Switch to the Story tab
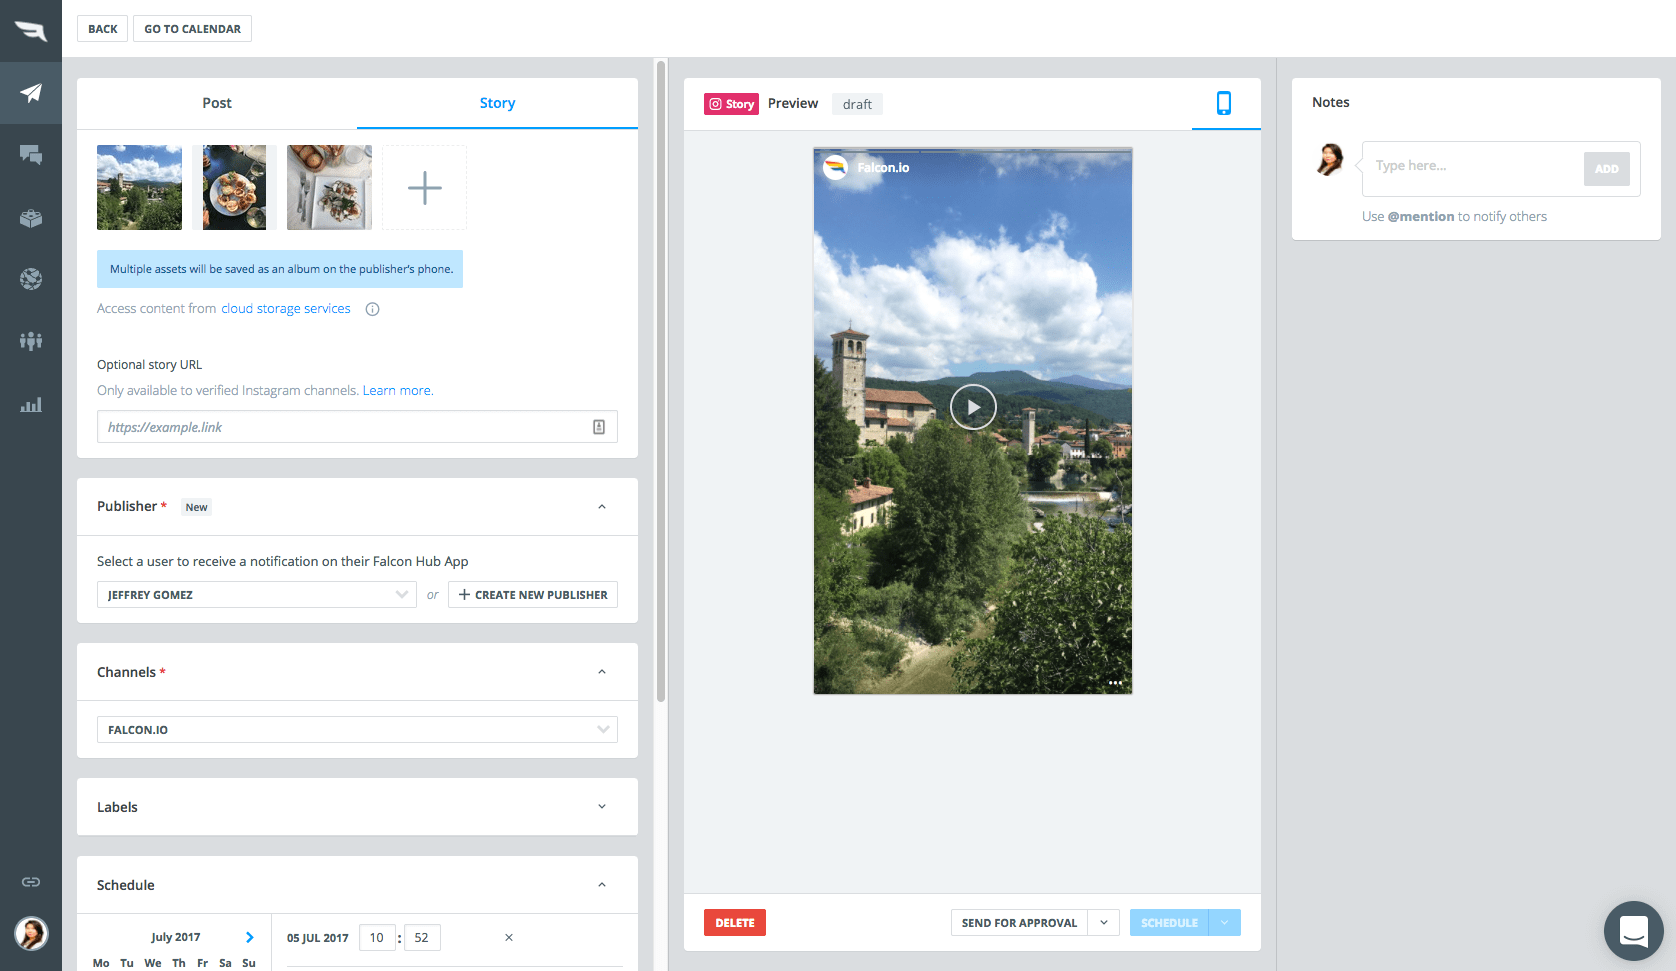 pyautogui.click(x=497, y=103)
